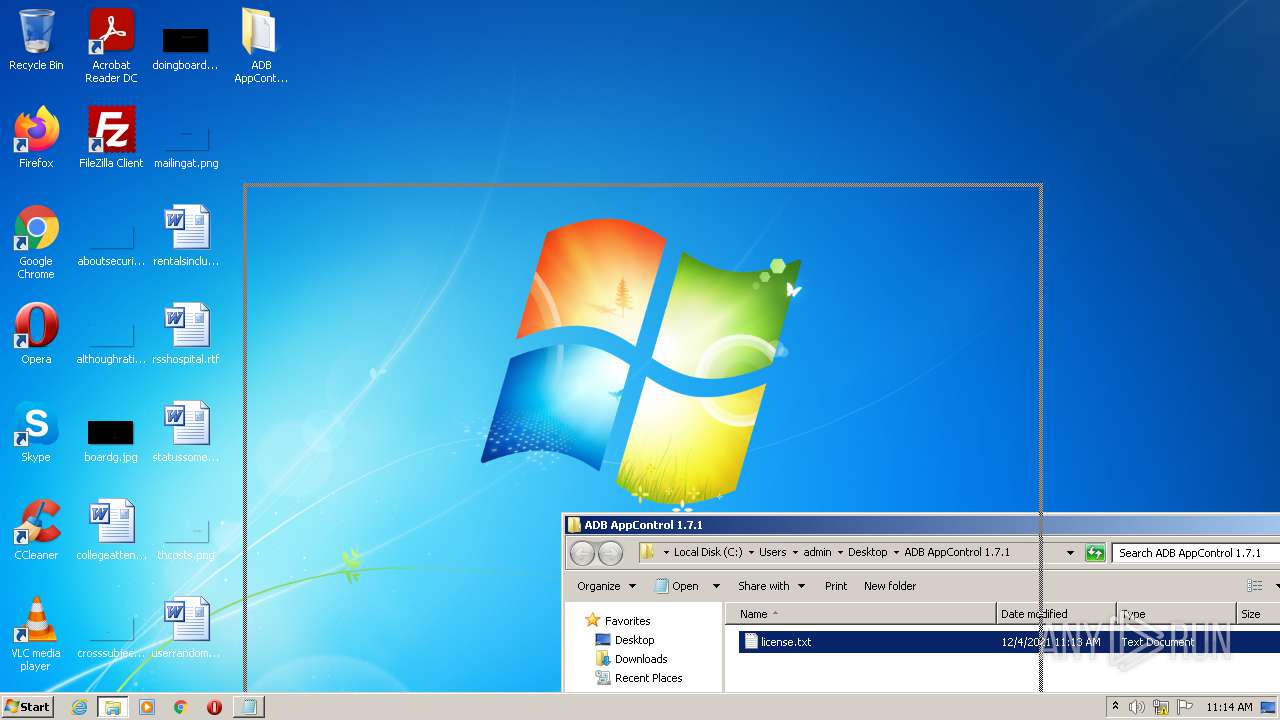Viewport: 1280px width, 720px height.
Task: Select mailingat.png on the desktop
Action: 186,145
